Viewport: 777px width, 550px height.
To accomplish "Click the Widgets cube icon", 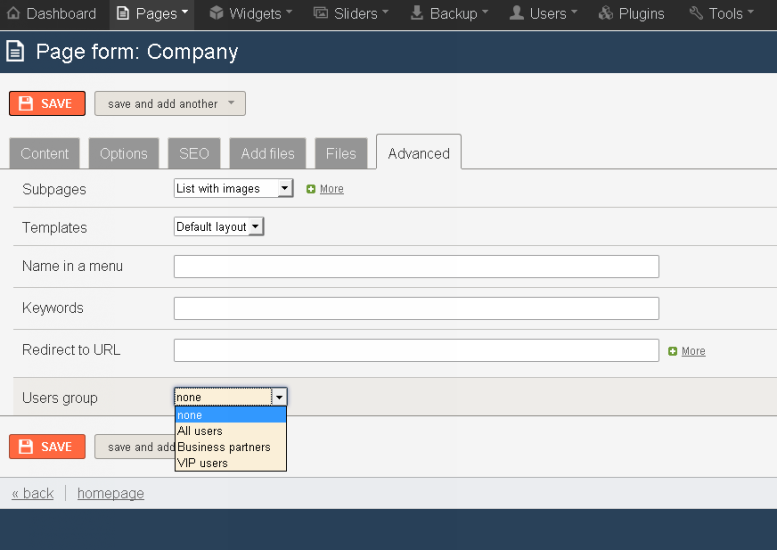I will [216, 13].
